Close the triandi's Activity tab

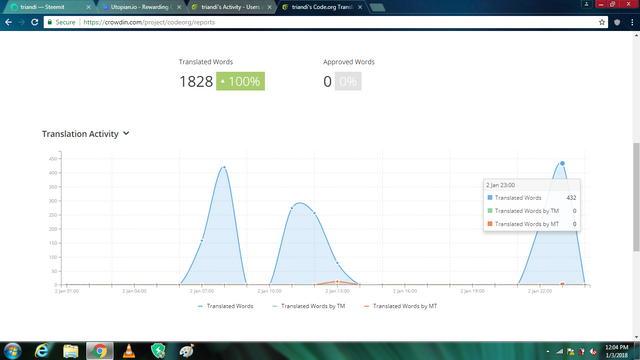click(x=269, y=7)
